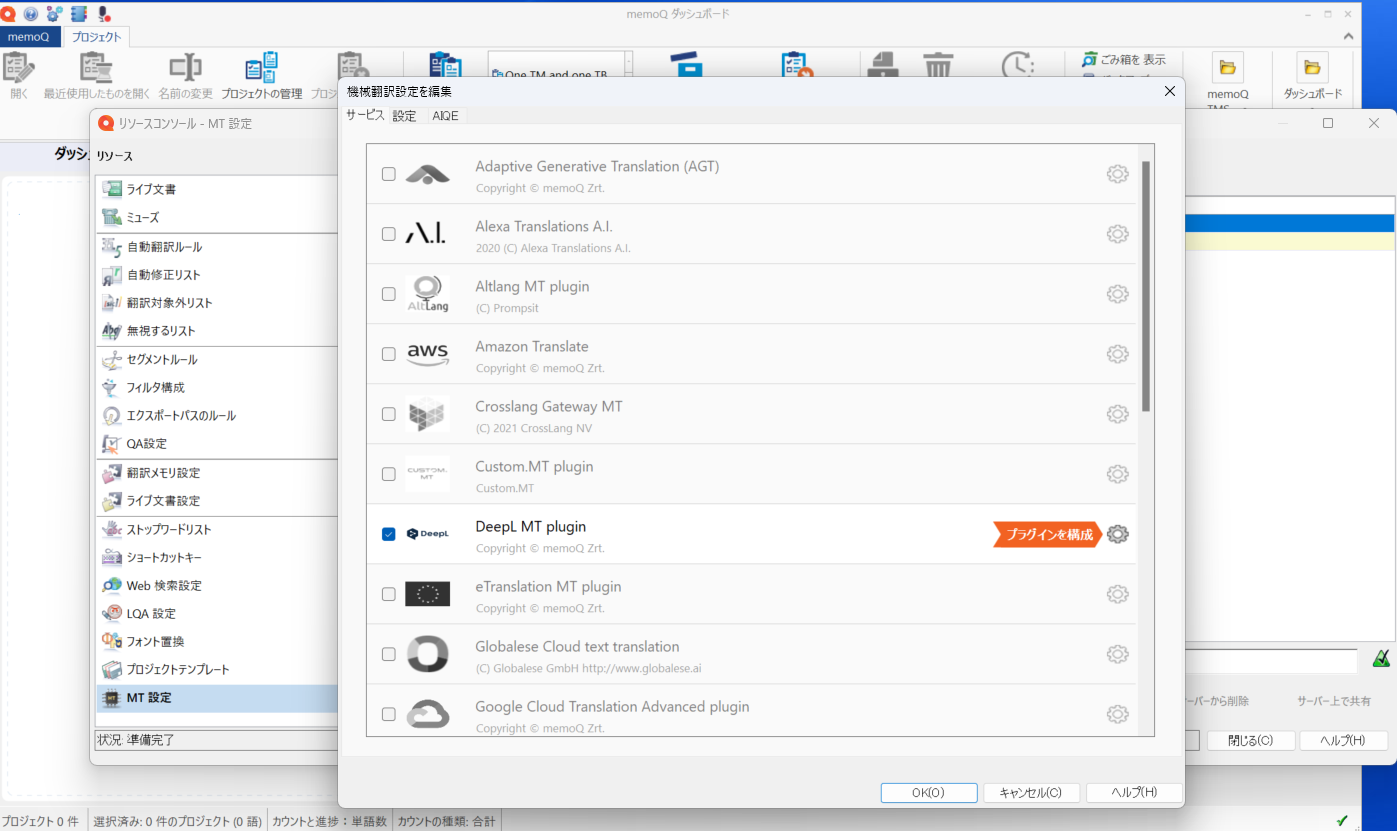Enable Alexa Translations A.I. checkbox
The image size is (1397, 831).
tap(389, 234)
